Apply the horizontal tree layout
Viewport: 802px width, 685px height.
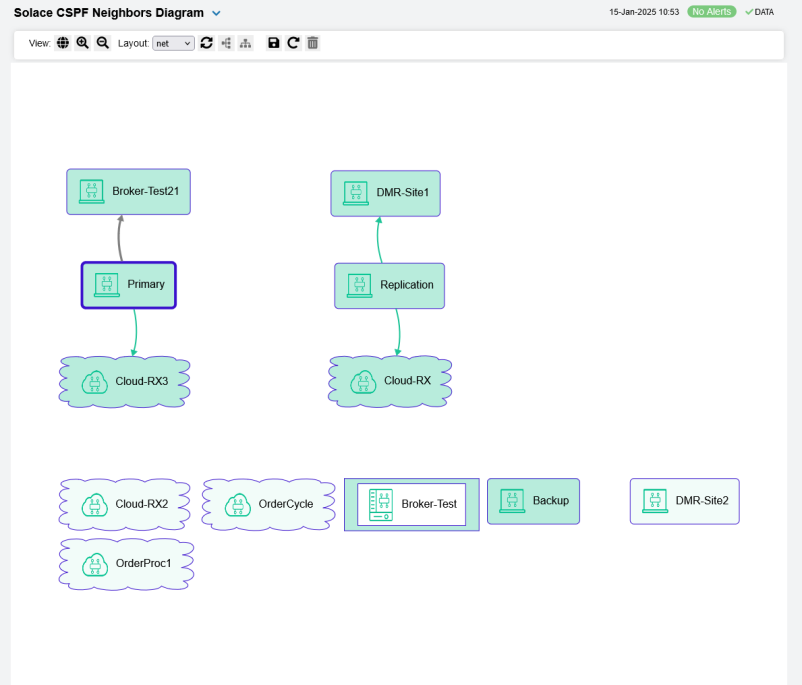coord(225,44)
